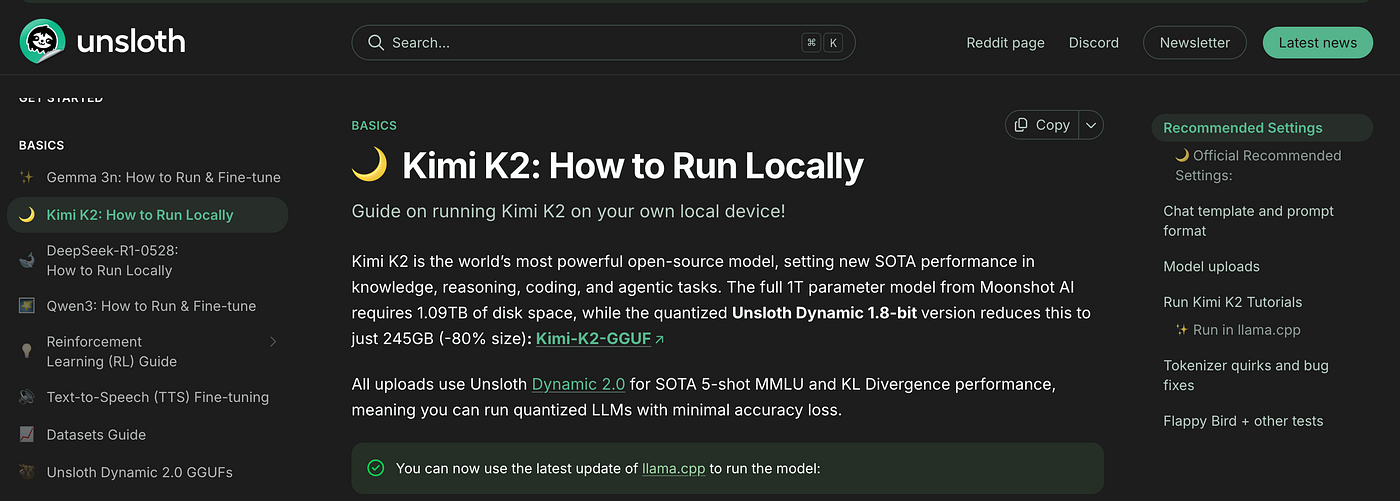Click the Latest news button
This screenshot has height=501, width=1400.
1318,43
